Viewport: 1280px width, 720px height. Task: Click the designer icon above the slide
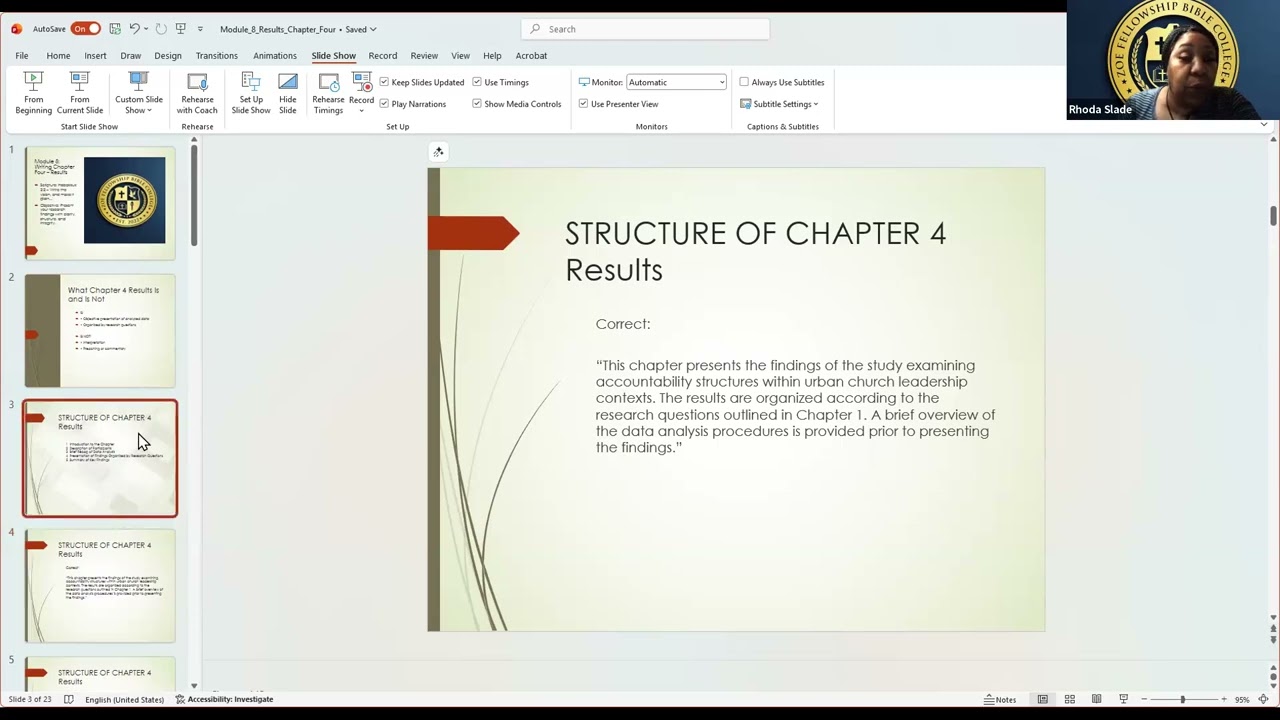click(x=438, y=152)
